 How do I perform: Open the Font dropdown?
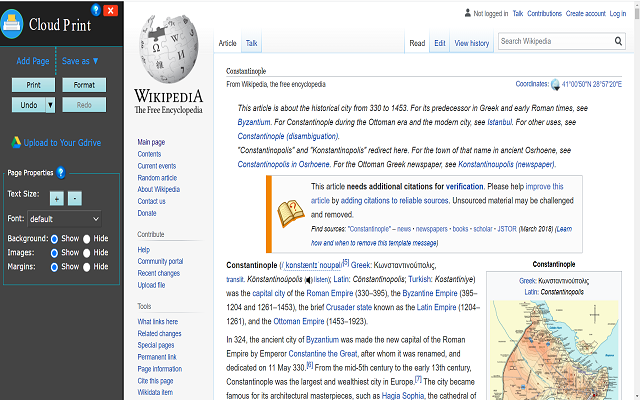coord(64,219)
